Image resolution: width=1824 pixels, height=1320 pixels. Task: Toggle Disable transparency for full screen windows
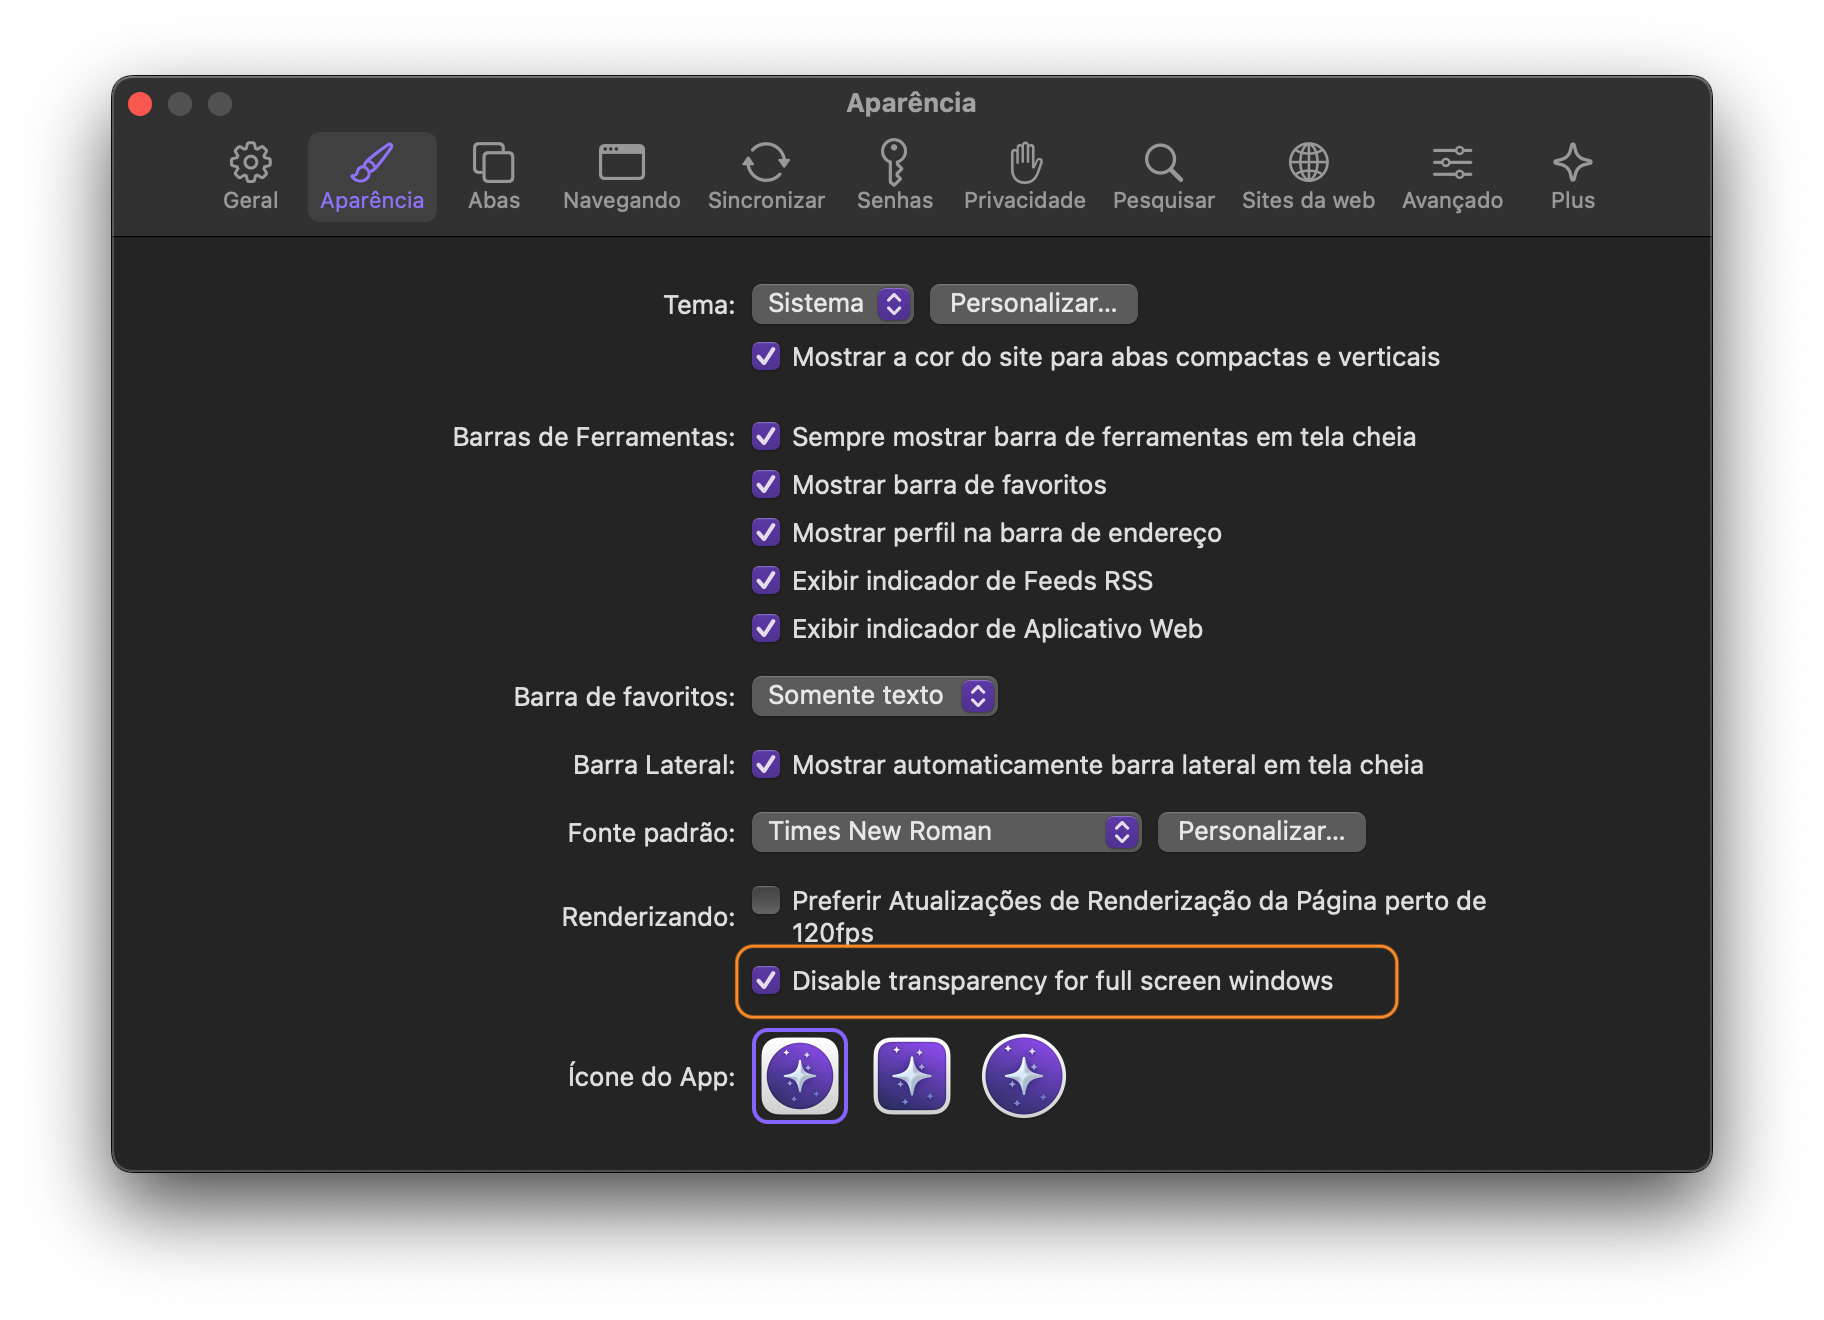coord(766,981)
